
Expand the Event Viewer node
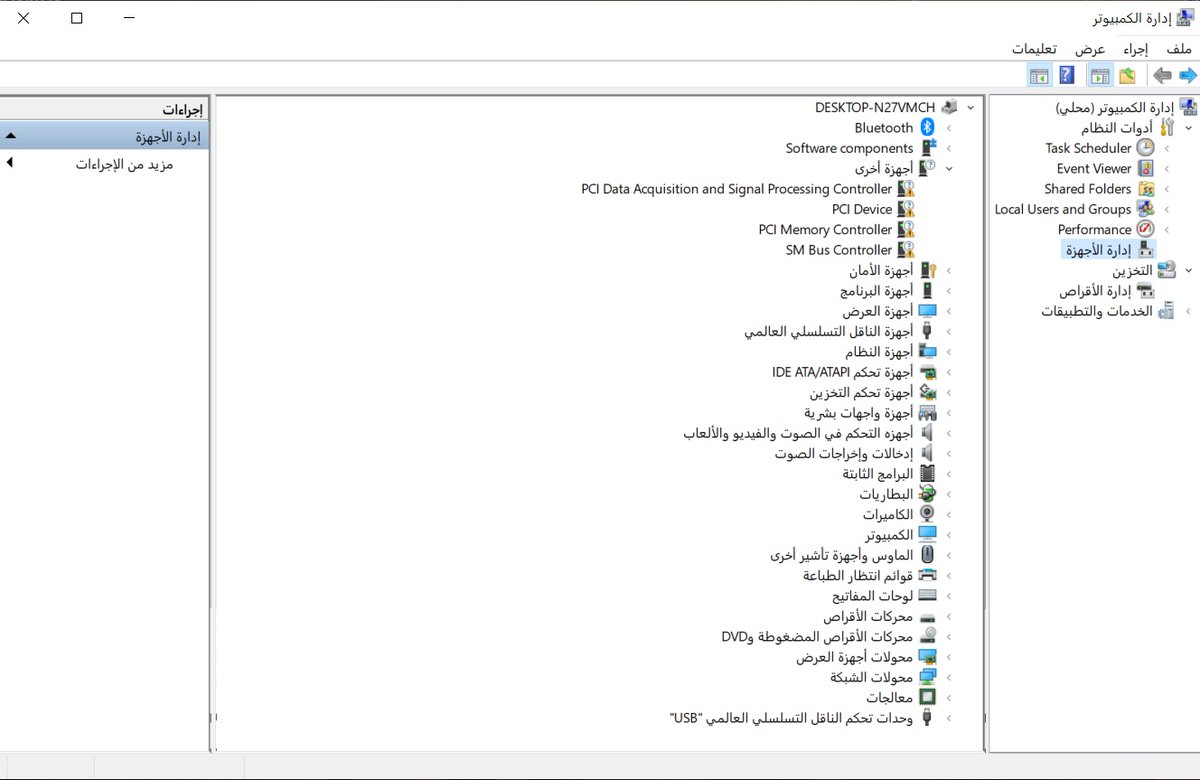(x=1166, y=169)
